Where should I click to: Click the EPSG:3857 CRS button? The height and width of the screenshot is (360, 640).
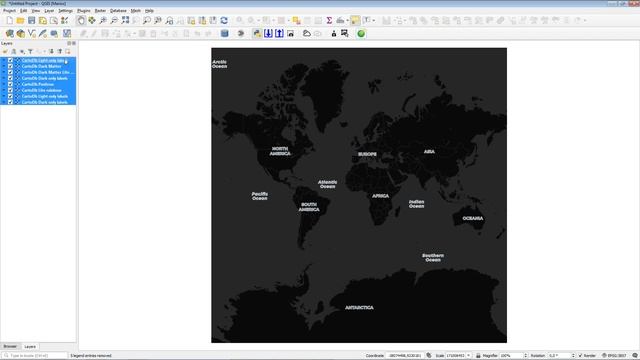click(x=614, y=356)
